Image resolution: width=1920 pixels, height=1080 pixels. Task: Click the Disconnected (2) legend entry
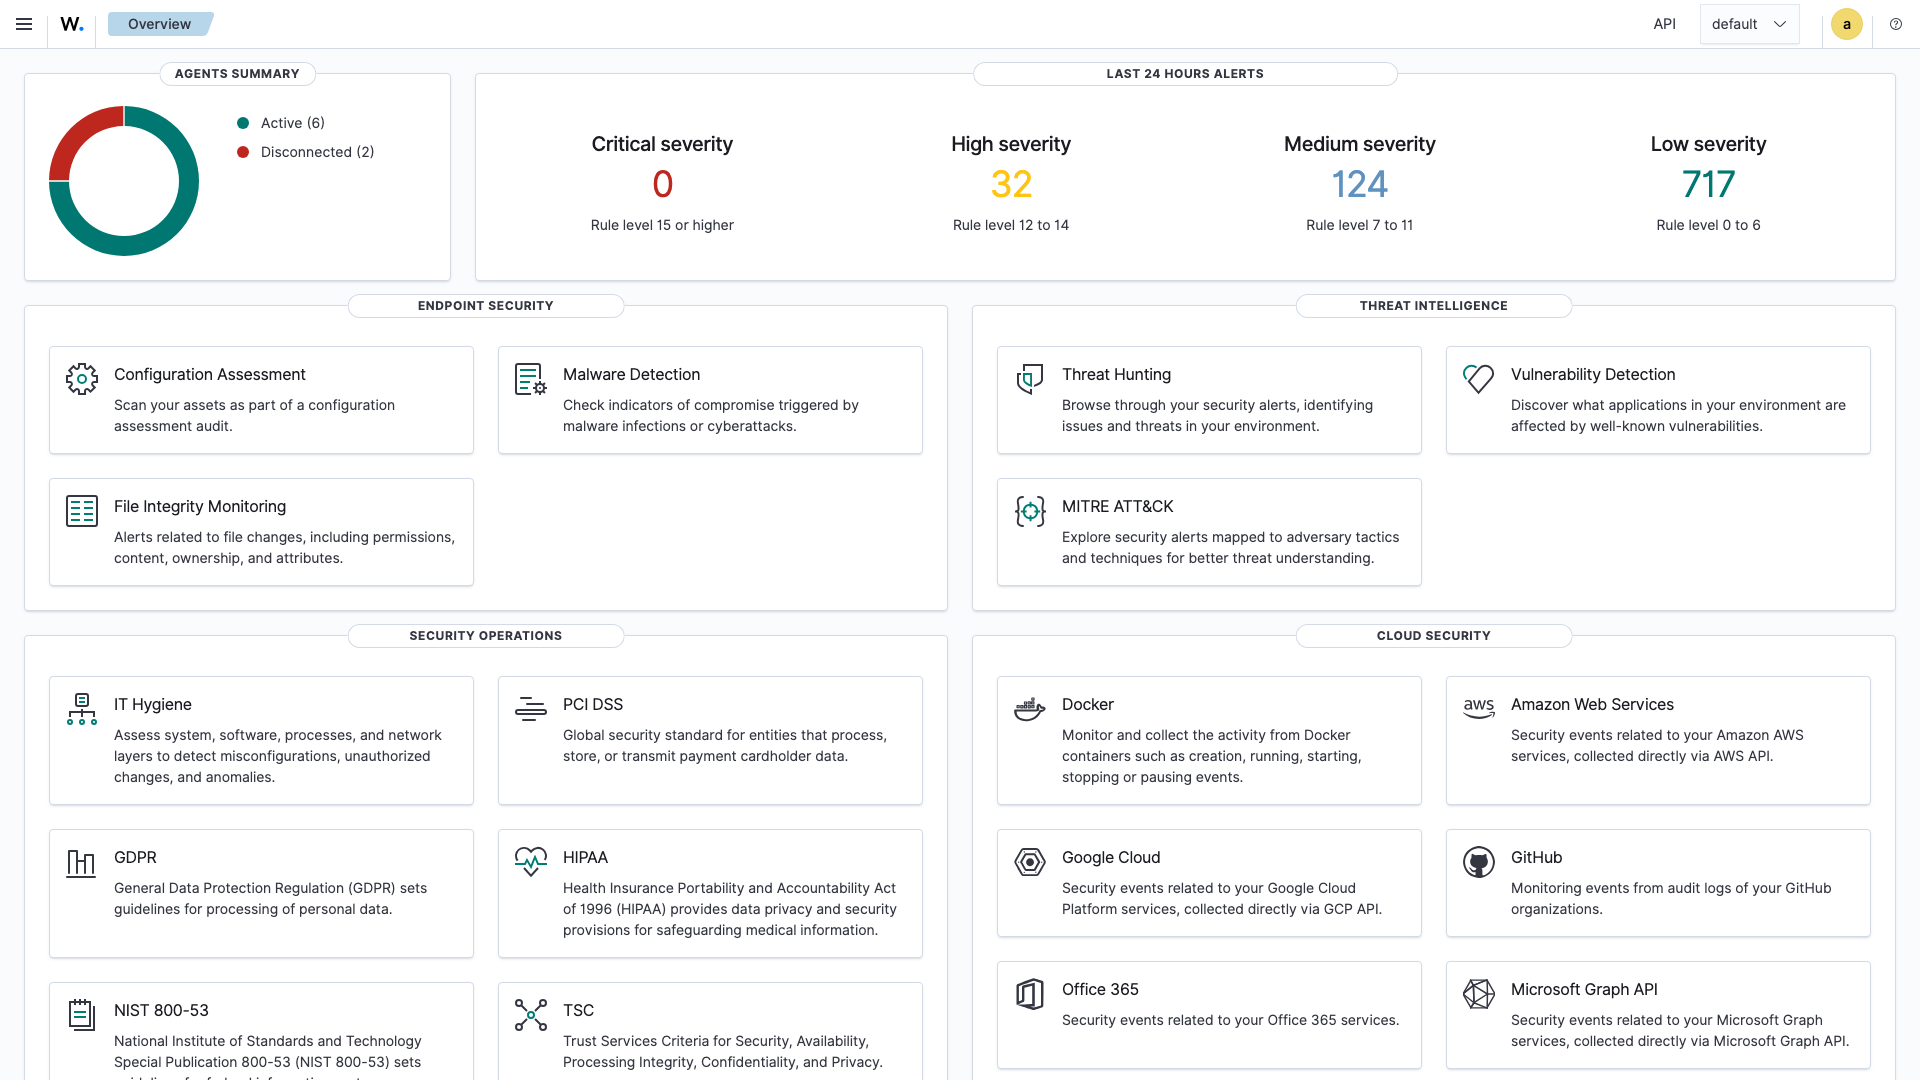306,152
